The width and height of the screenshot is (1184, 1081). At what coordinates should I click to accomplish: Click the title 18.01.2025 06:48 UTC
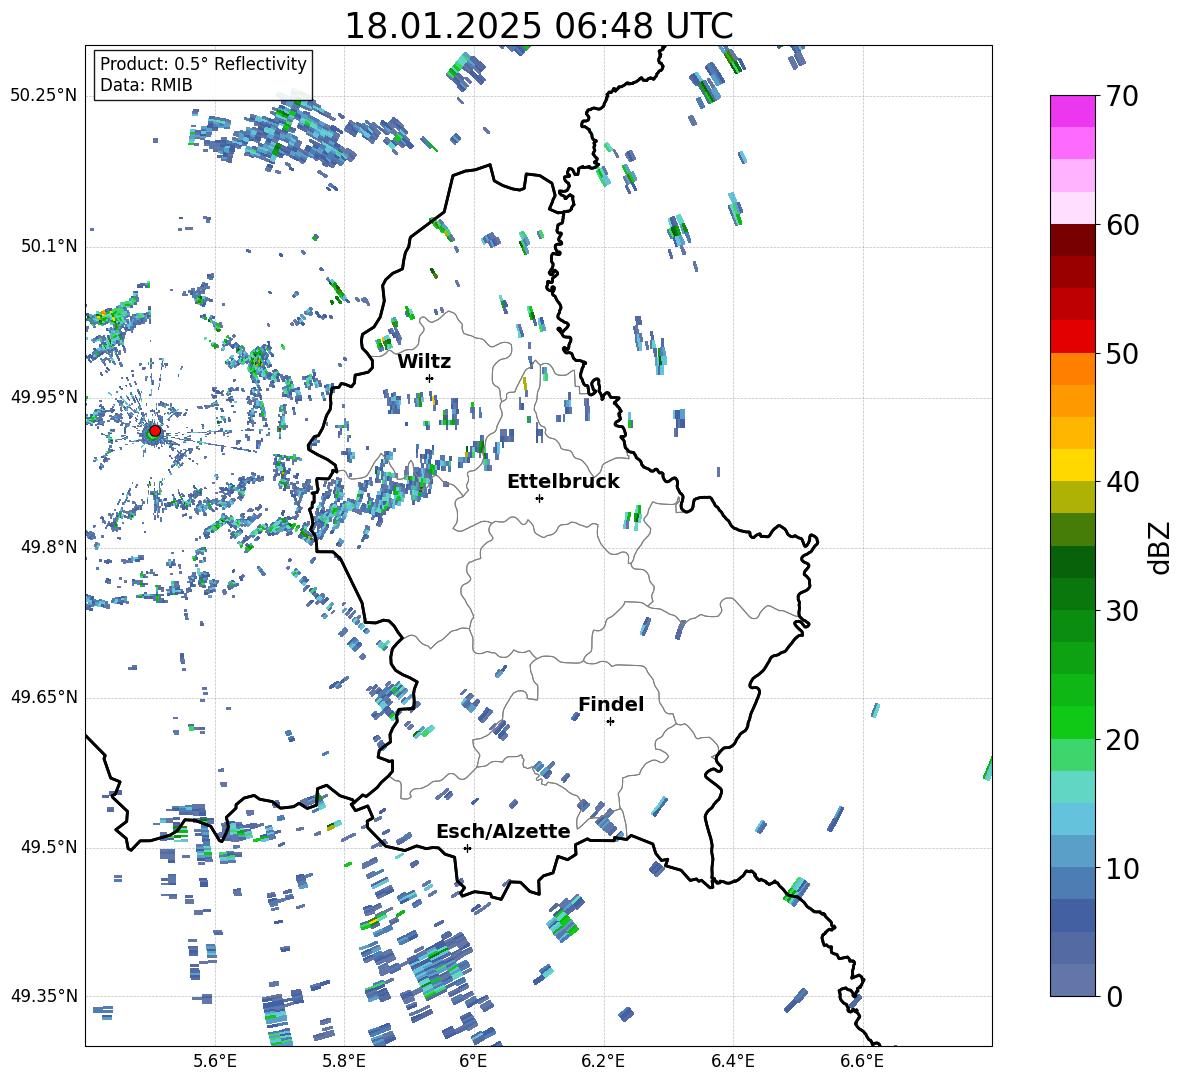[x=539, y=26]
